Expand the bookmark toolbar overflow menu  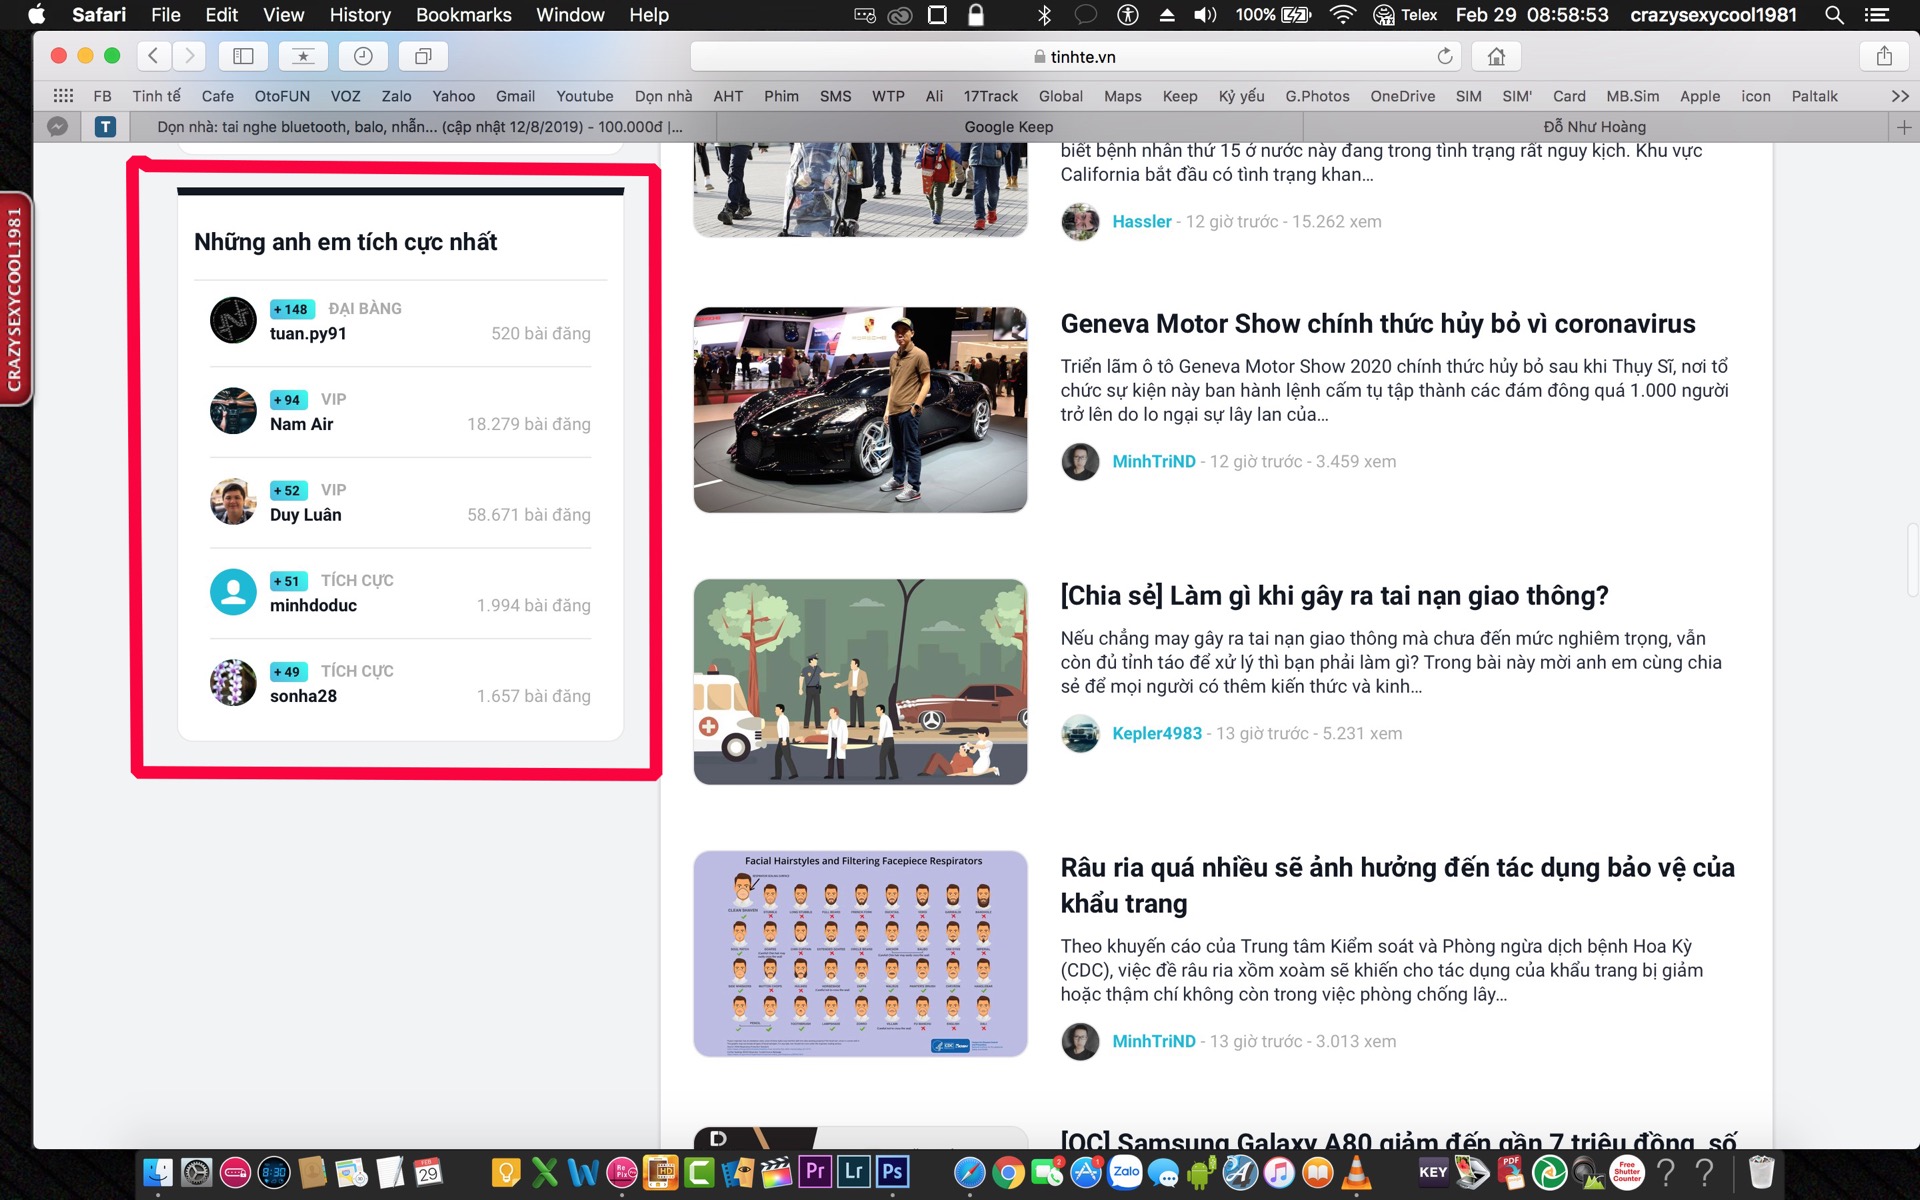click(x=1899, y=95)
